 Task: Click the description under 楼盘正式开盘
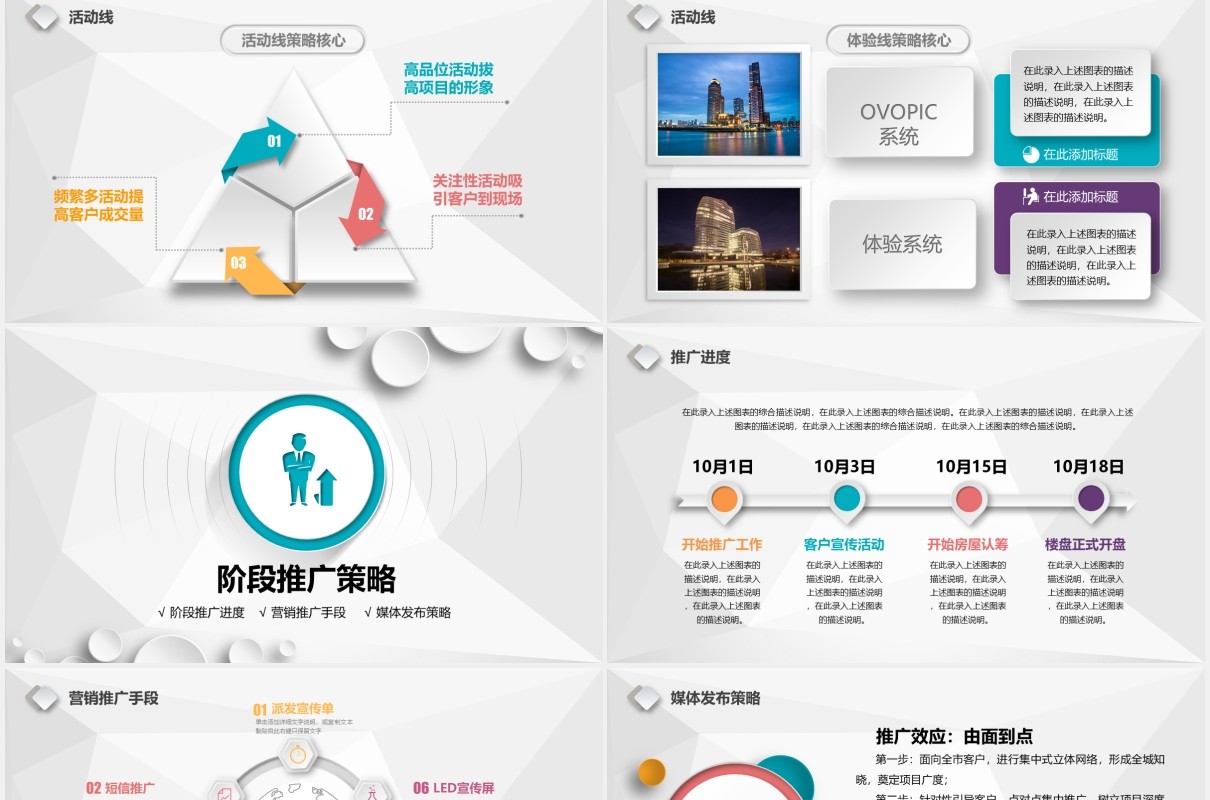[1085, 592]
